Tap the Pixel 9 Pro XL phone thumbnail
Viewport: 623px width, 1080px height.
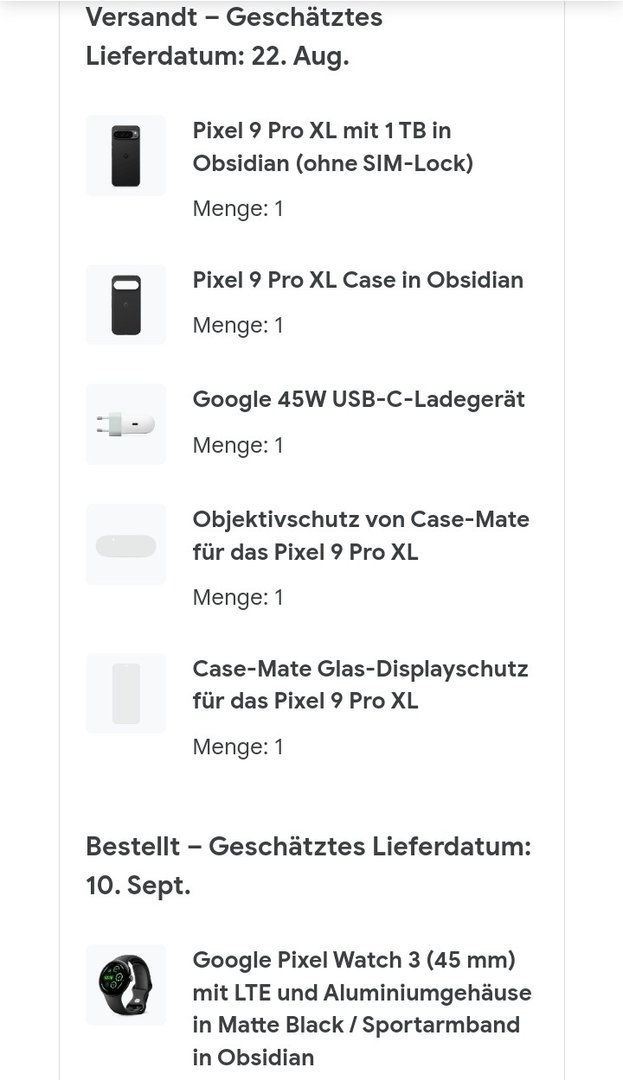pyautogui.click(x=126, y=156)
